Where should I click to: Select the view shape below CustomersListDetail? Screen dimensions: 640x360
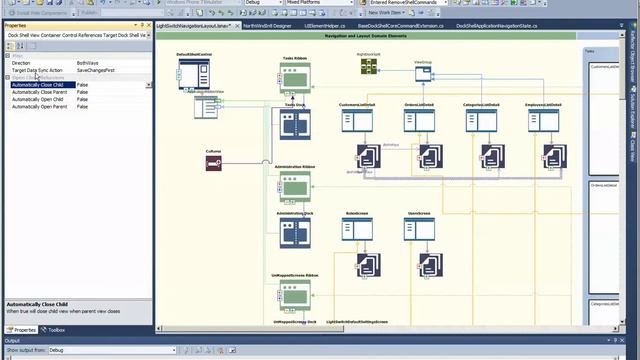tap(369, 156)
